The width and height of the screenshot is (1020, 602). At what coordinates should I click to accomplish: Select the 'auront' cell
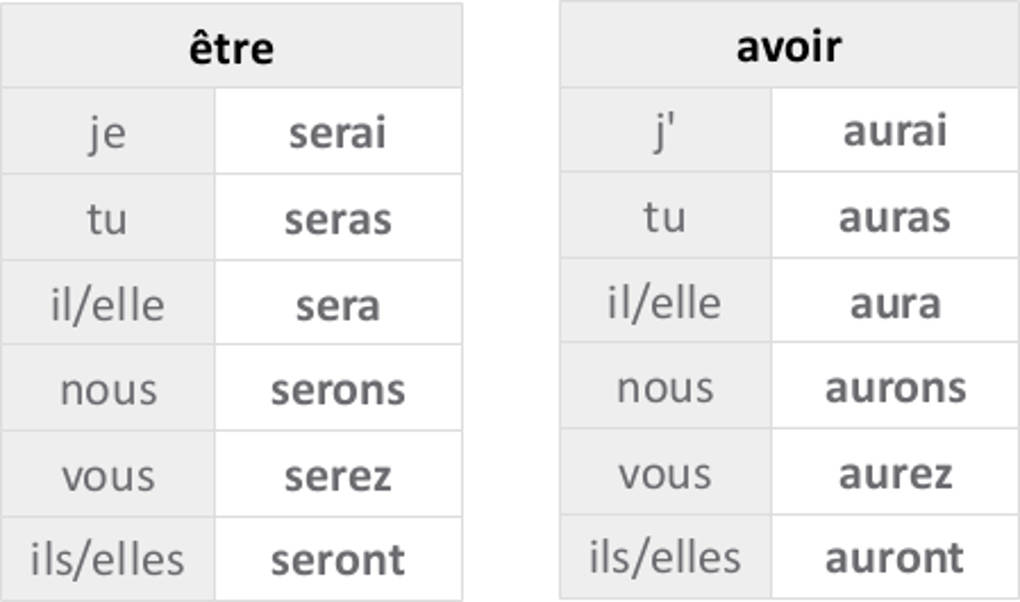894,557
